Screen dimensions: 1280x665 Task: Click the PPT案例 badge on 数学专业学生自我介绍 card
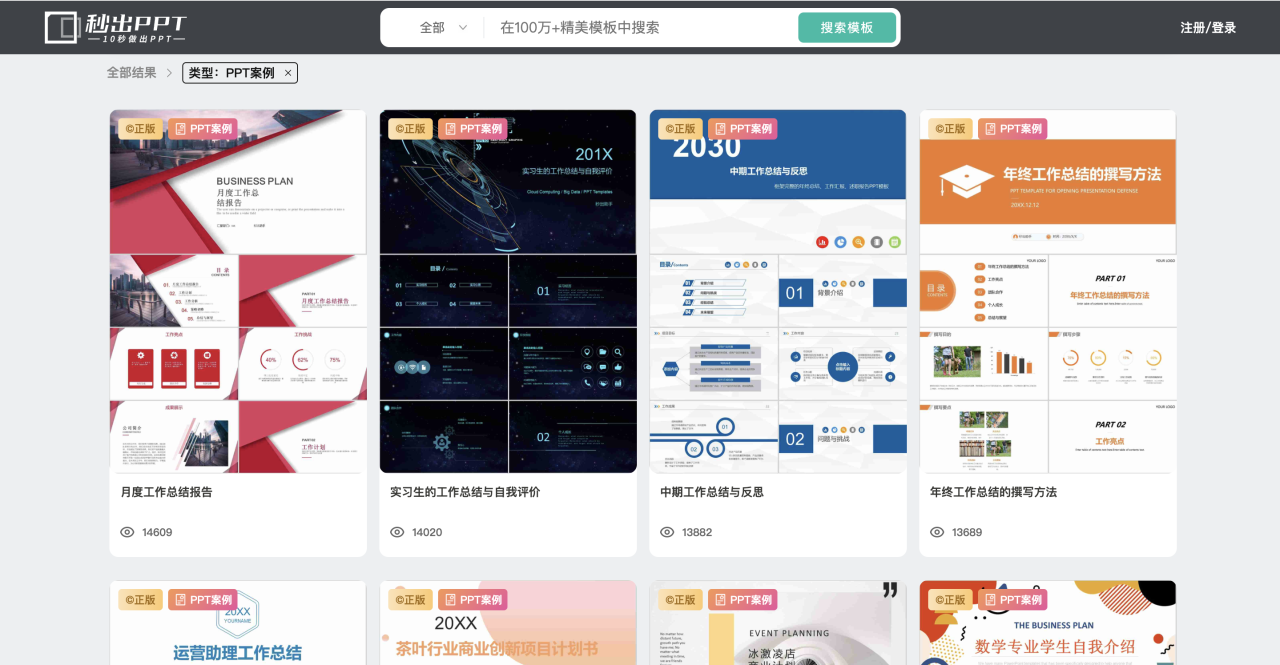click(x=1013, y=600)
